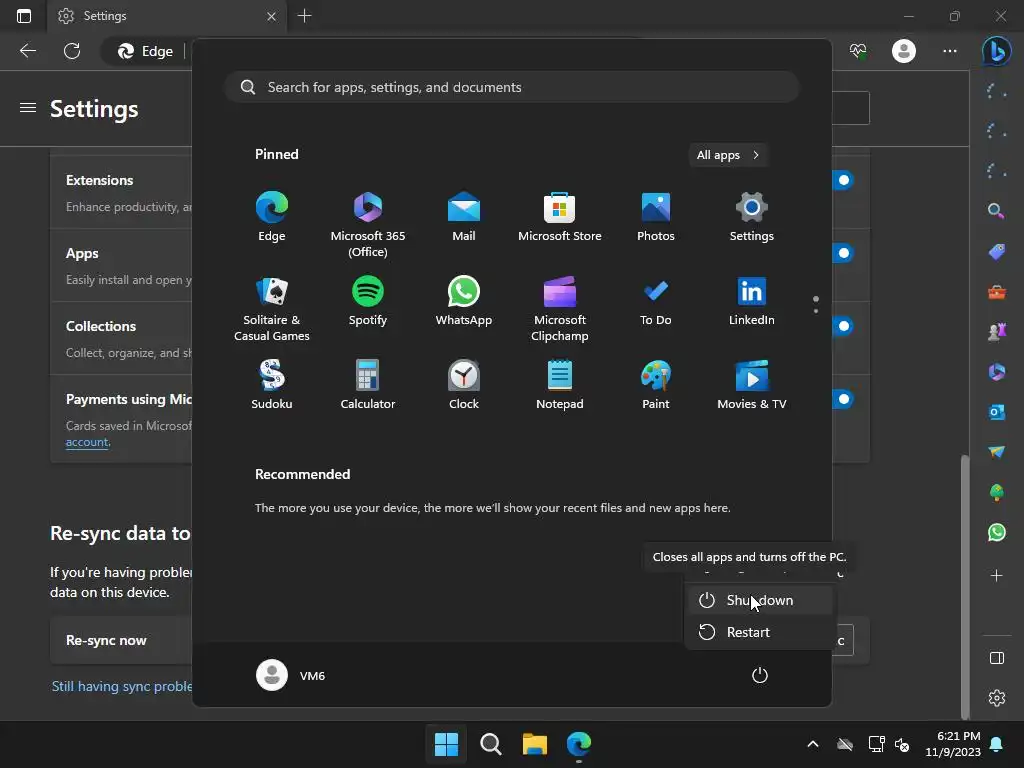This screenshot has width=1024, height=768.
Task: Open Outlook in Edge sidebar
Action: [x=997, y=412]
